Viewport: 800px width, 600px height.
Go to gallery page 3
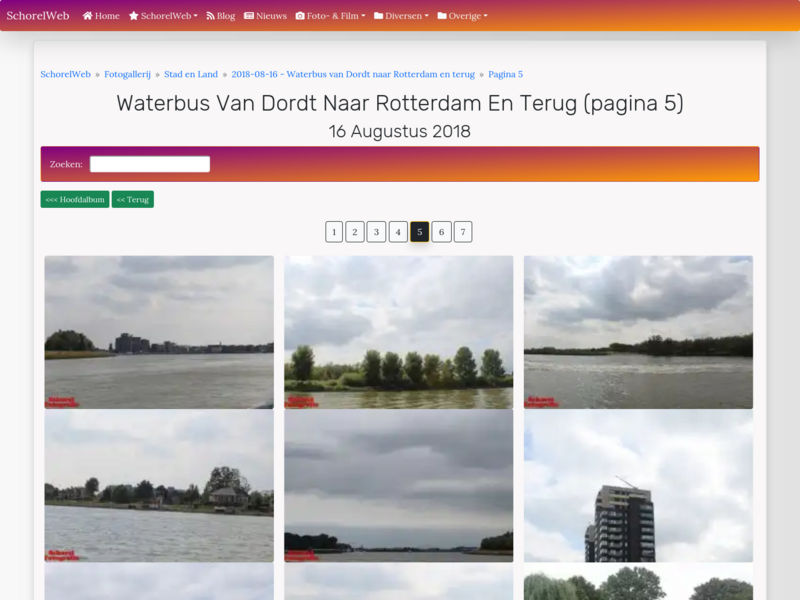[377, 232]
